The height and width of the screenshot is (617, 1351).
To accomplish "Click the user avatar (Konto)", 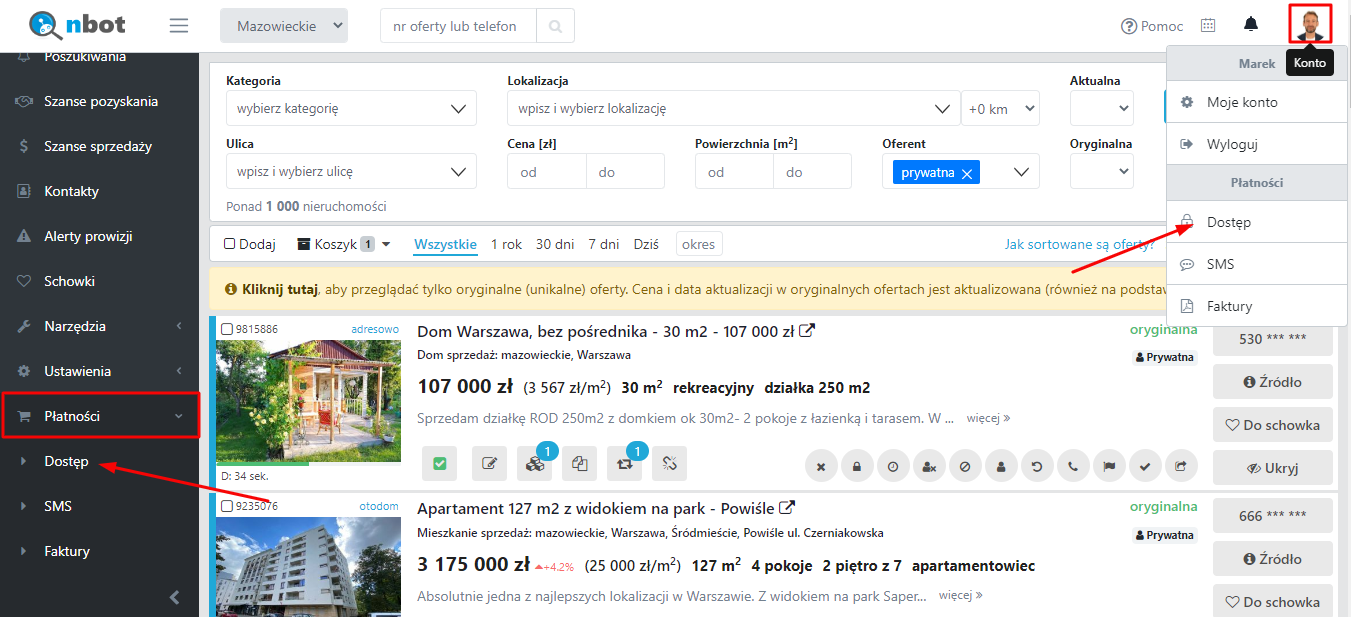I will [x=1310, y=23].
